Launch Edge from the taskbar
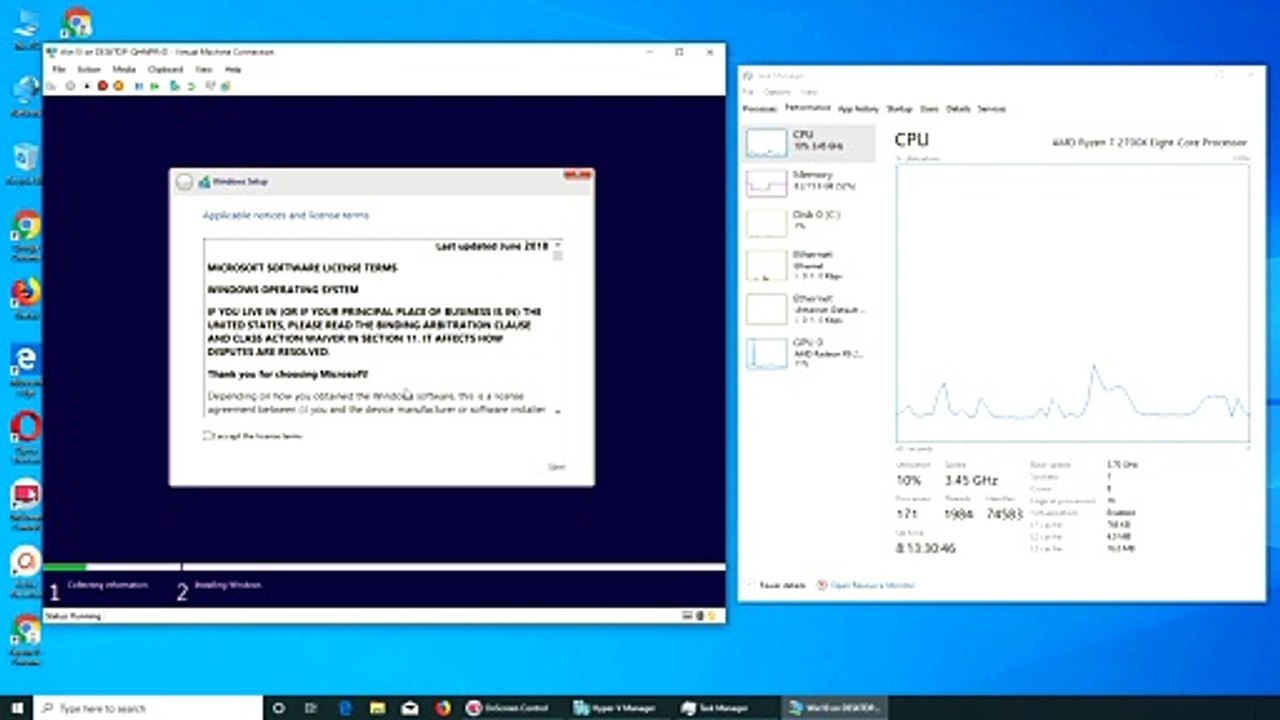This screenshot has height=720, width=1280. click(x=344, y=707)
